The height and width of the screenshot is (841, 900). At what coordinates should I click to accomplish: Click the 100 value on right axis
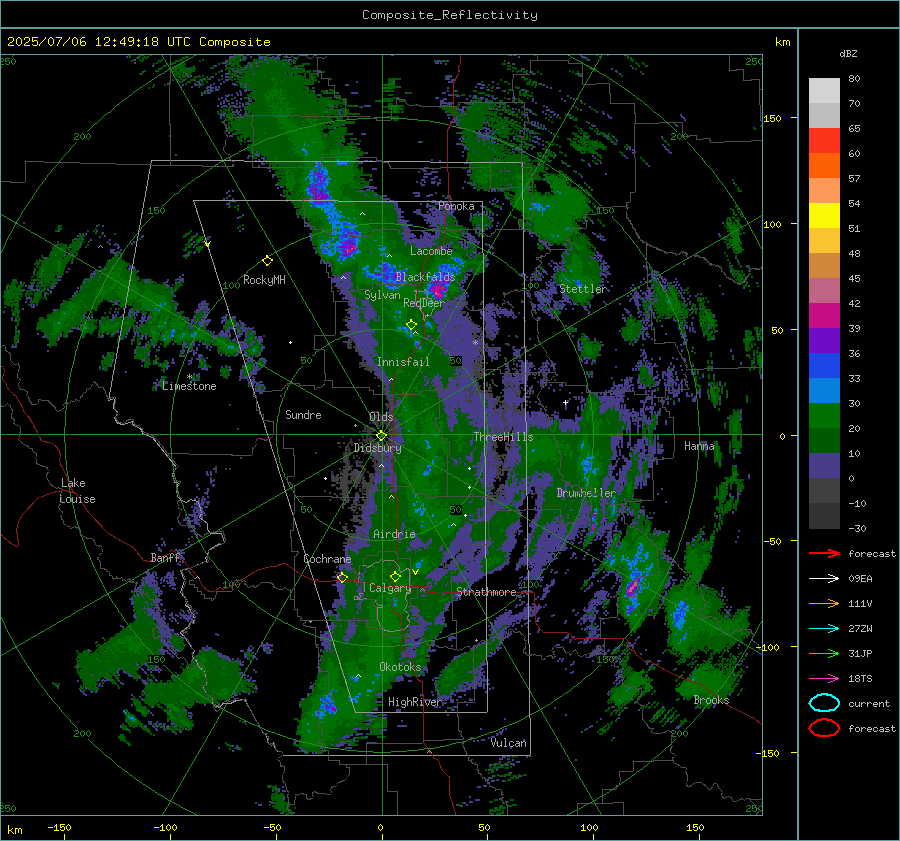(772, 224)
